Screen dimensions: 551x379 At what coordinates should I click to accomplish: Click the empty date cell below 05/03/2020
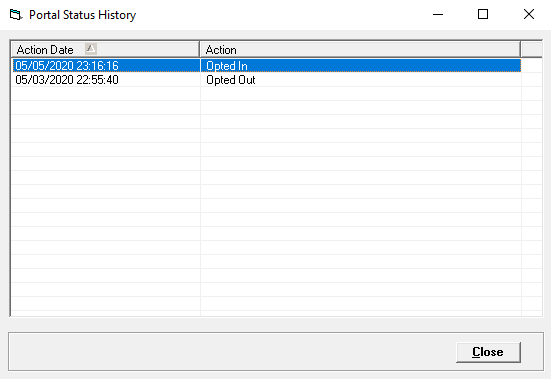click(x=106, y=94)
